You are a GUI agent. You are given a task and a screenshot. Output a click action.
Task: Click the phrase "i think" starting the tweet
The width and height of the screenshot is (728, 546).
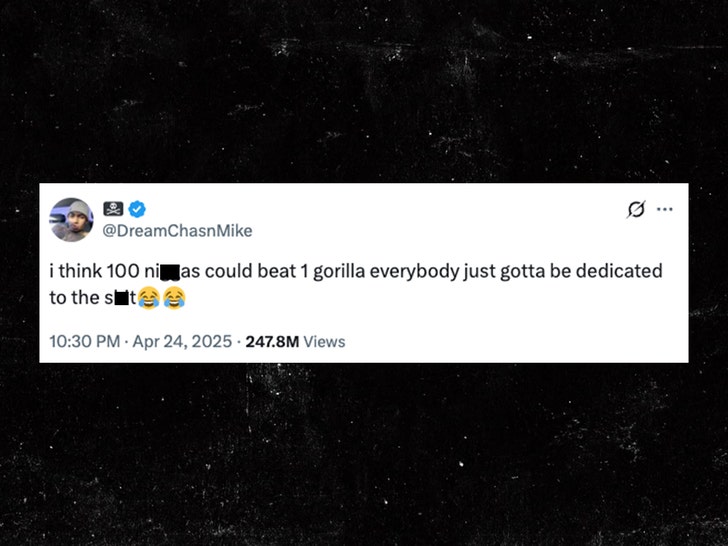(x=75, y=271)
